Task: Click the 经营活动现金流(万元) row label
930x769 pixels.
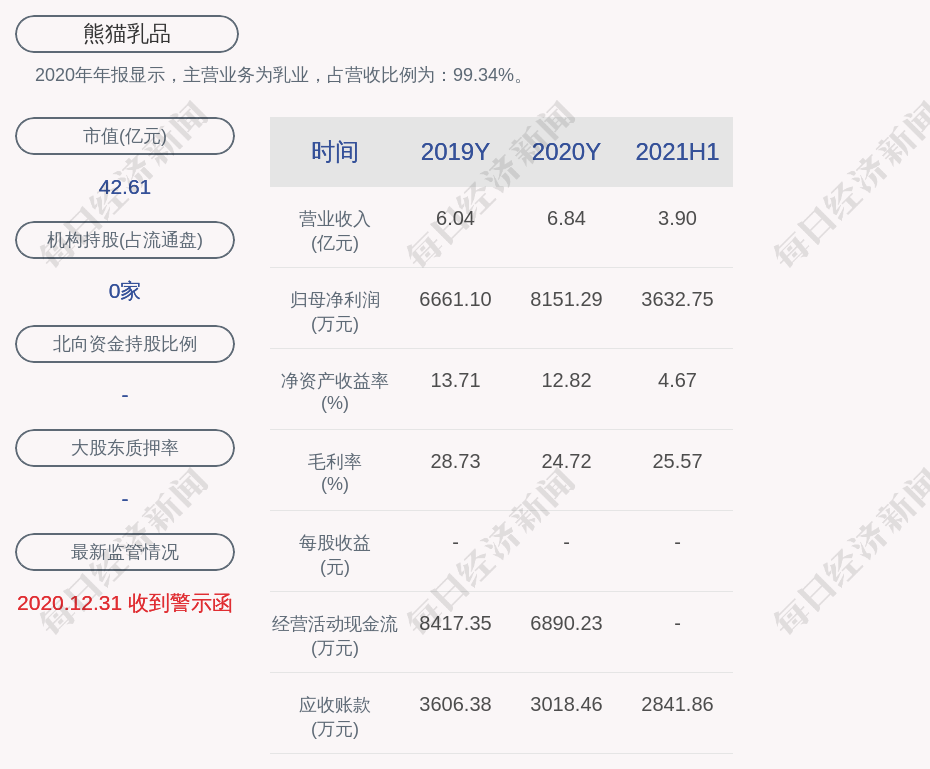Action: point(334,635)
